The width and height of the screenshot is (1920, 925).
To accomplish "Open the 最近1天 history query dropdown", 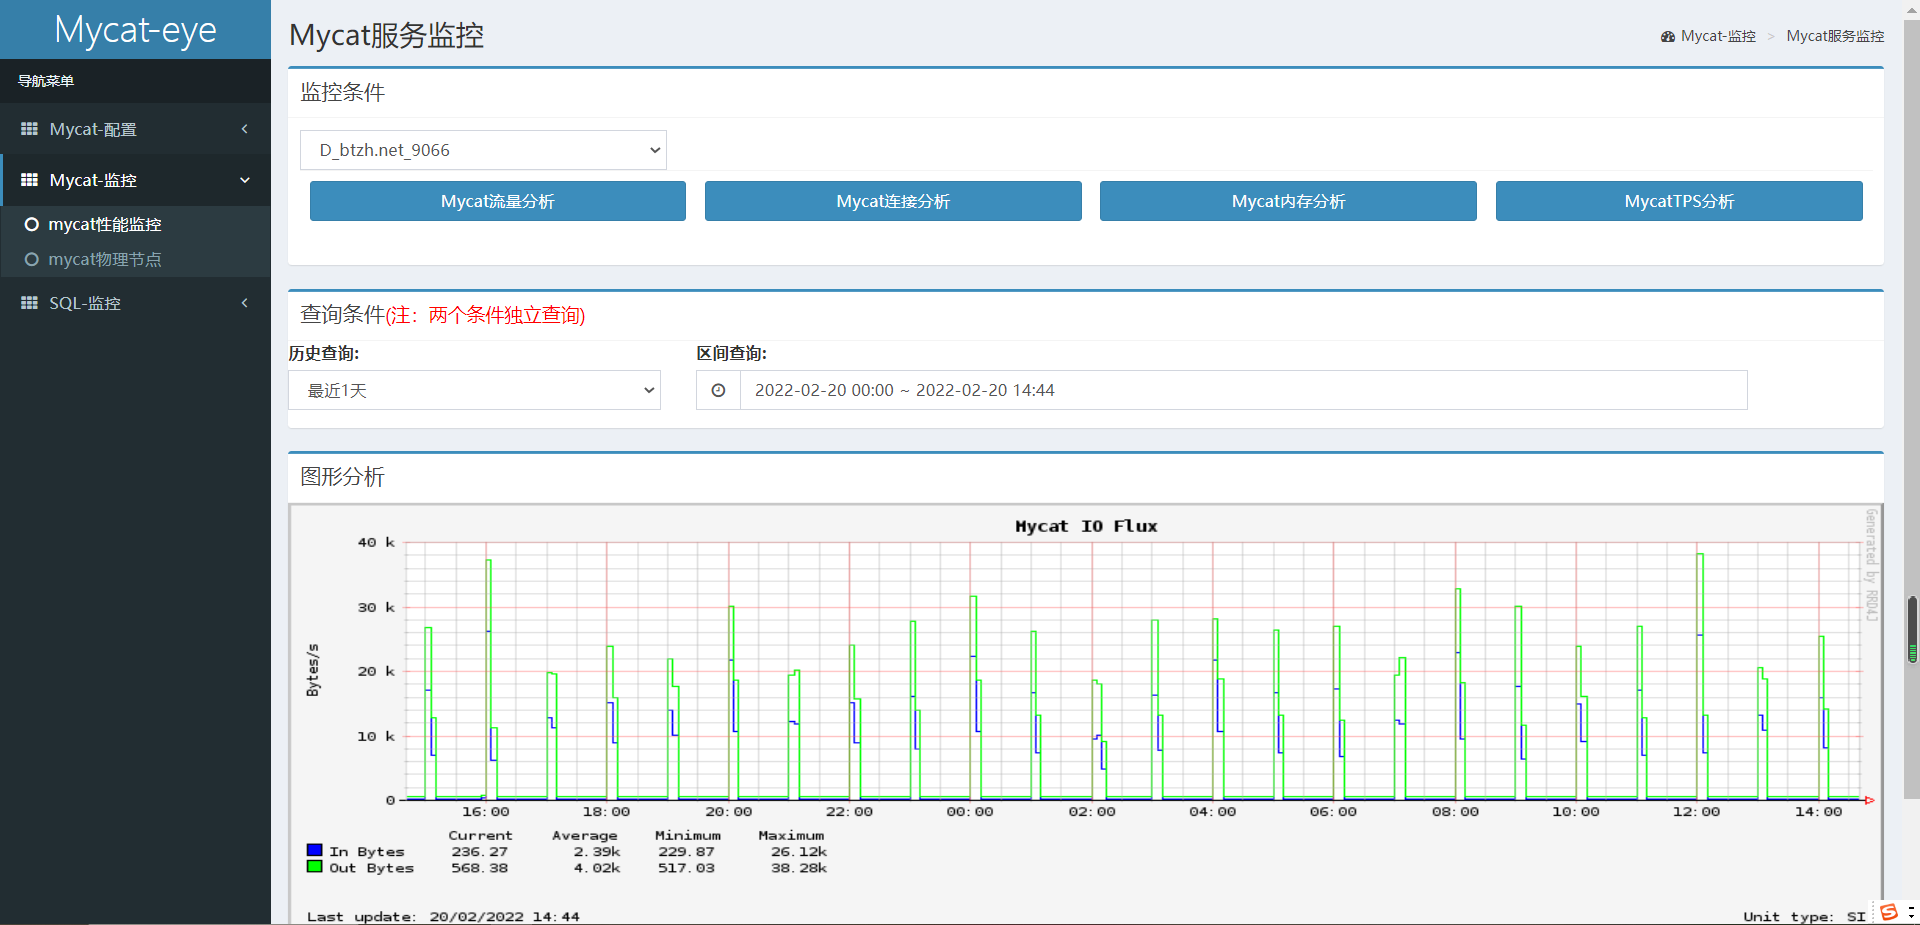I will click(474, 390).
